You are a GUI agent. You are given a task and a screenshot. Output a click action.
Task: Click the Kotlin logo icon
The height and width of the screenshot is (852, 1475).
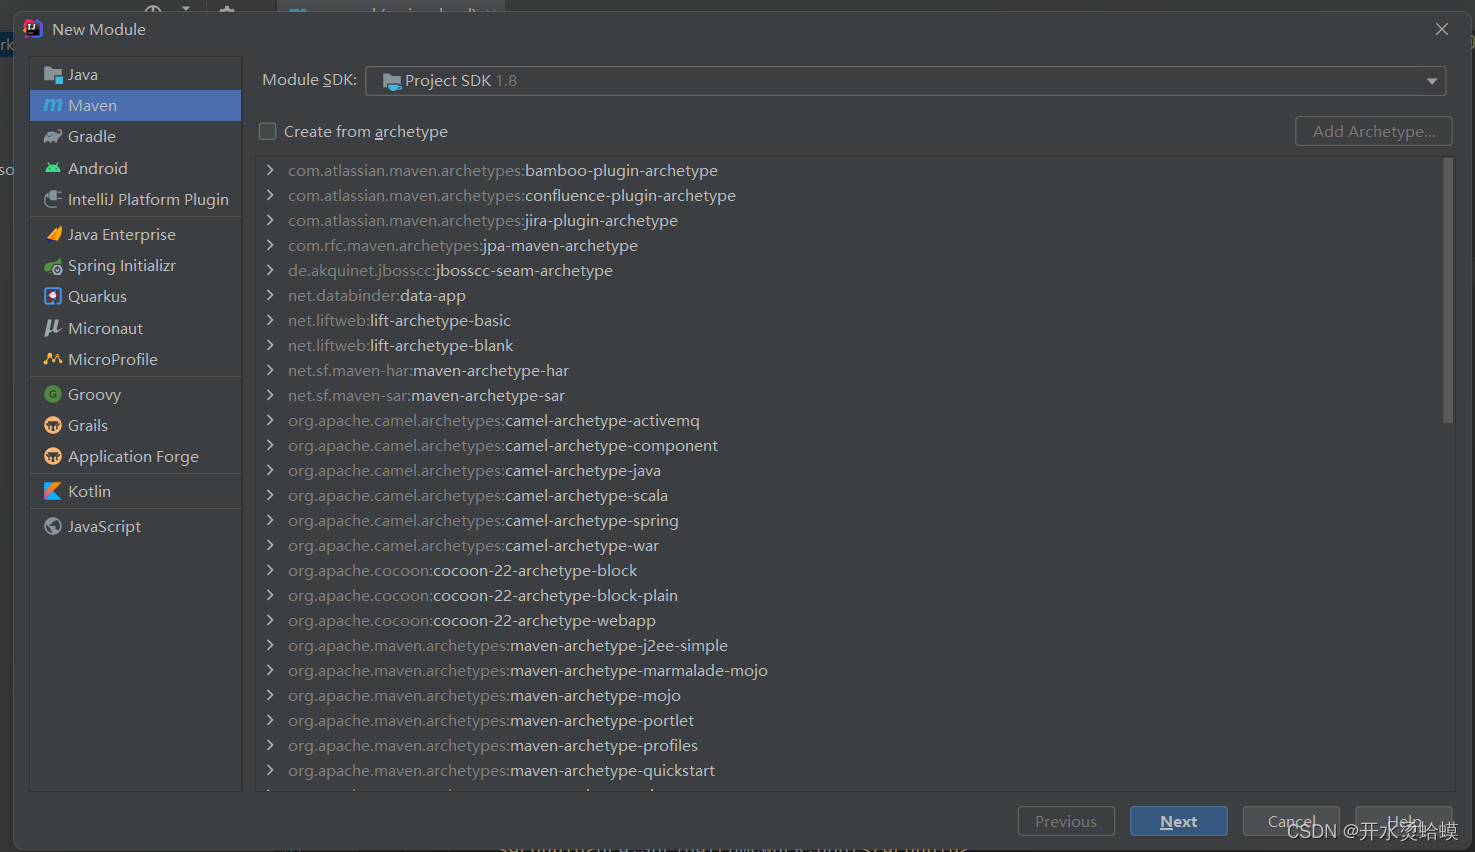coord(53,491)
